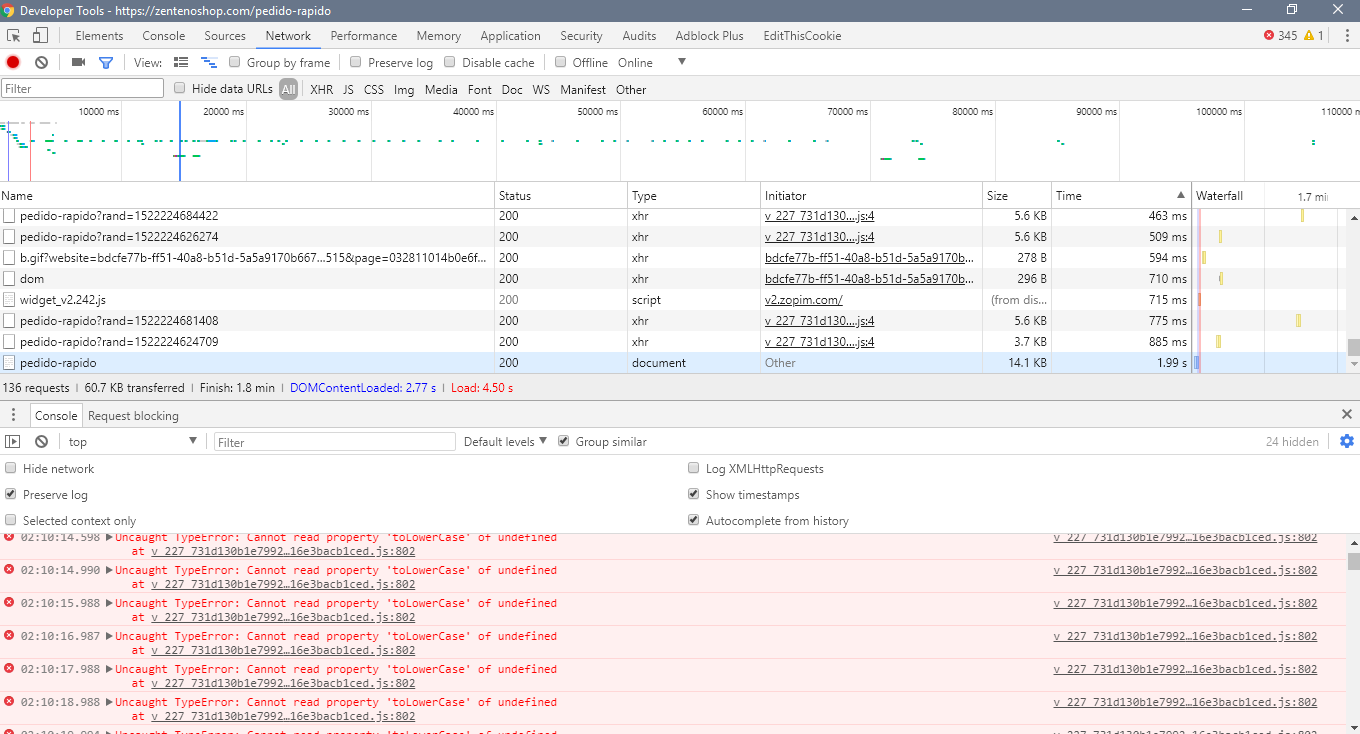Open the network throttling dropdown arrow
1360x734 pixels.
pyautogui.click(x=682, y=62)
